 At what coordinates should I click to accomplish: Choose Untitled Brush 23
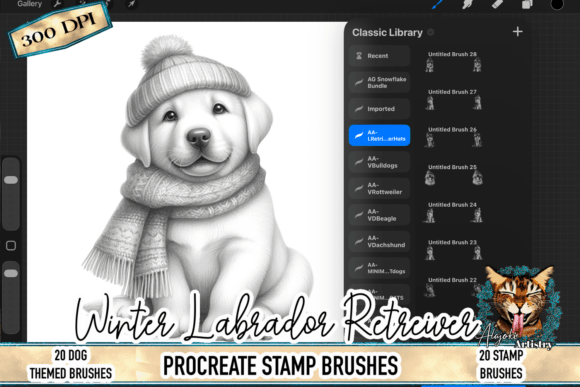pos(453,250)
